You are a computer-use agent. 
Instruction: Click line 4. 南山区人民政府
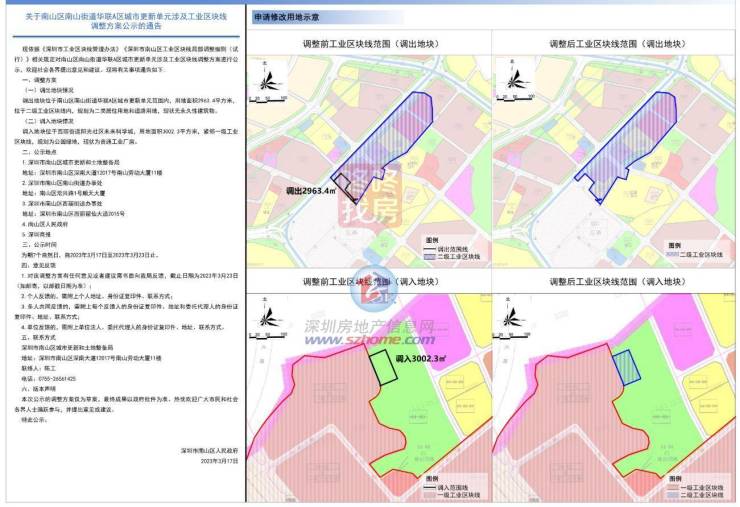tap(45, 224)
